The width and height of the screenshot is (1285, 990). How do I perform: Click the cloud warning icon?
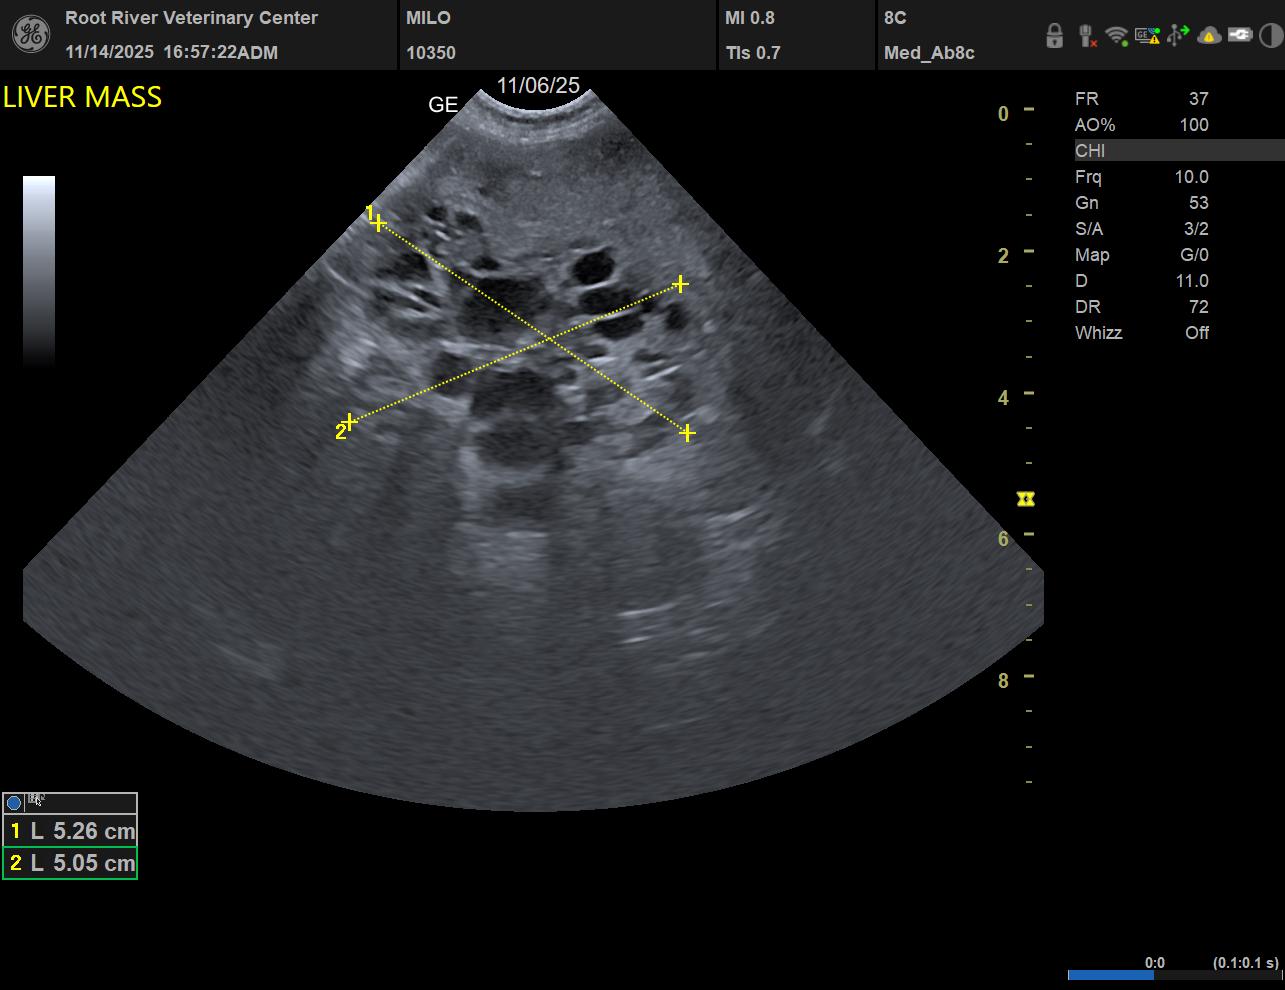point(1209,36)
